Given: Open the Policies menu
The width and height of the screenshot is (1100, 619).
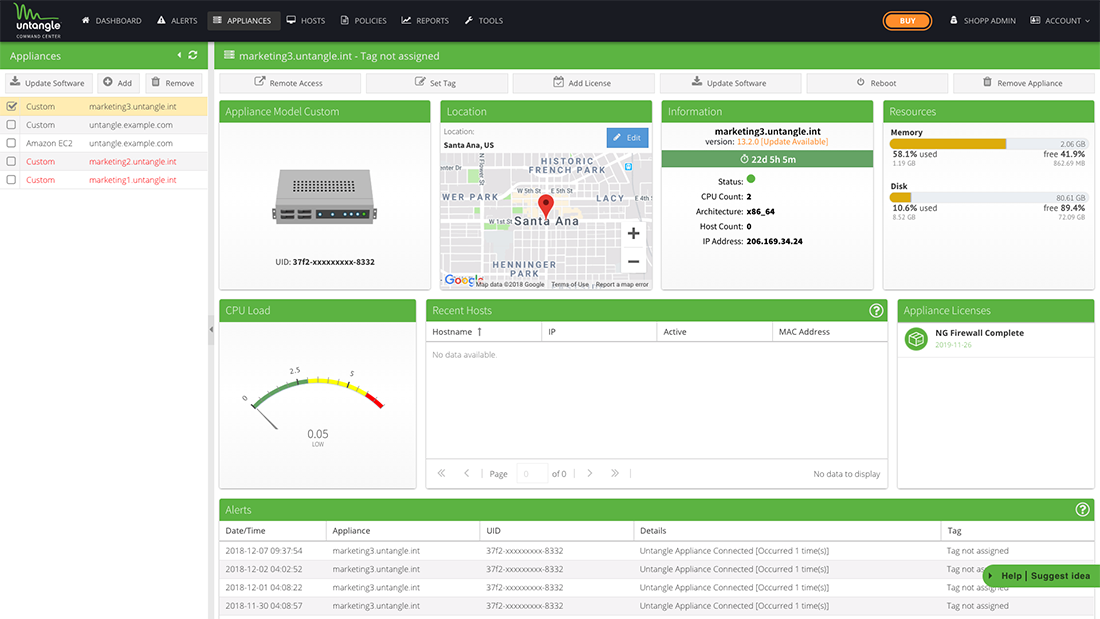Looking at the screenshot, I should 363,20.
